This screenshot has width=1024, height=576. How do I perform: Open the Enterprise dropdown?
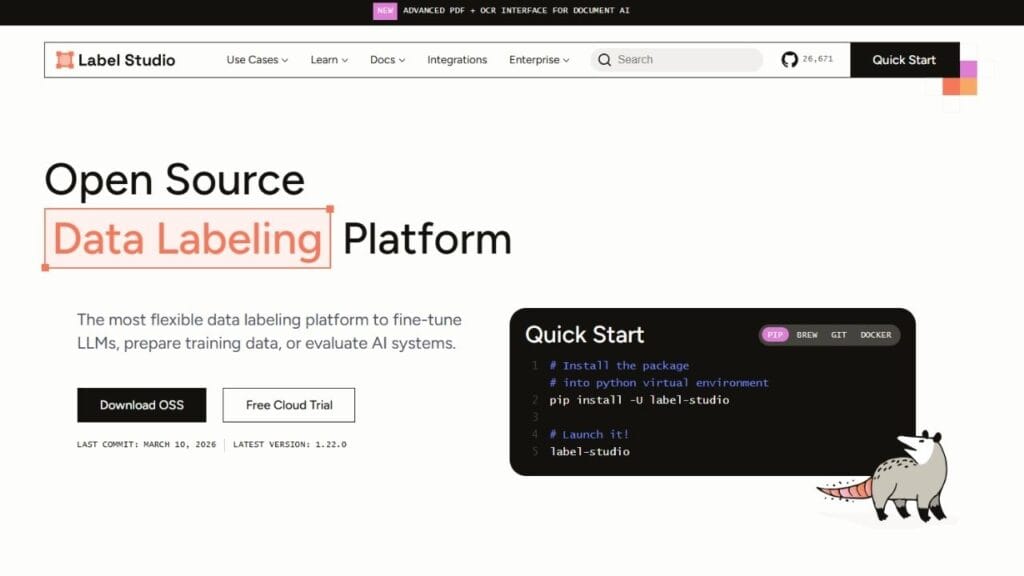pos(538,60)
